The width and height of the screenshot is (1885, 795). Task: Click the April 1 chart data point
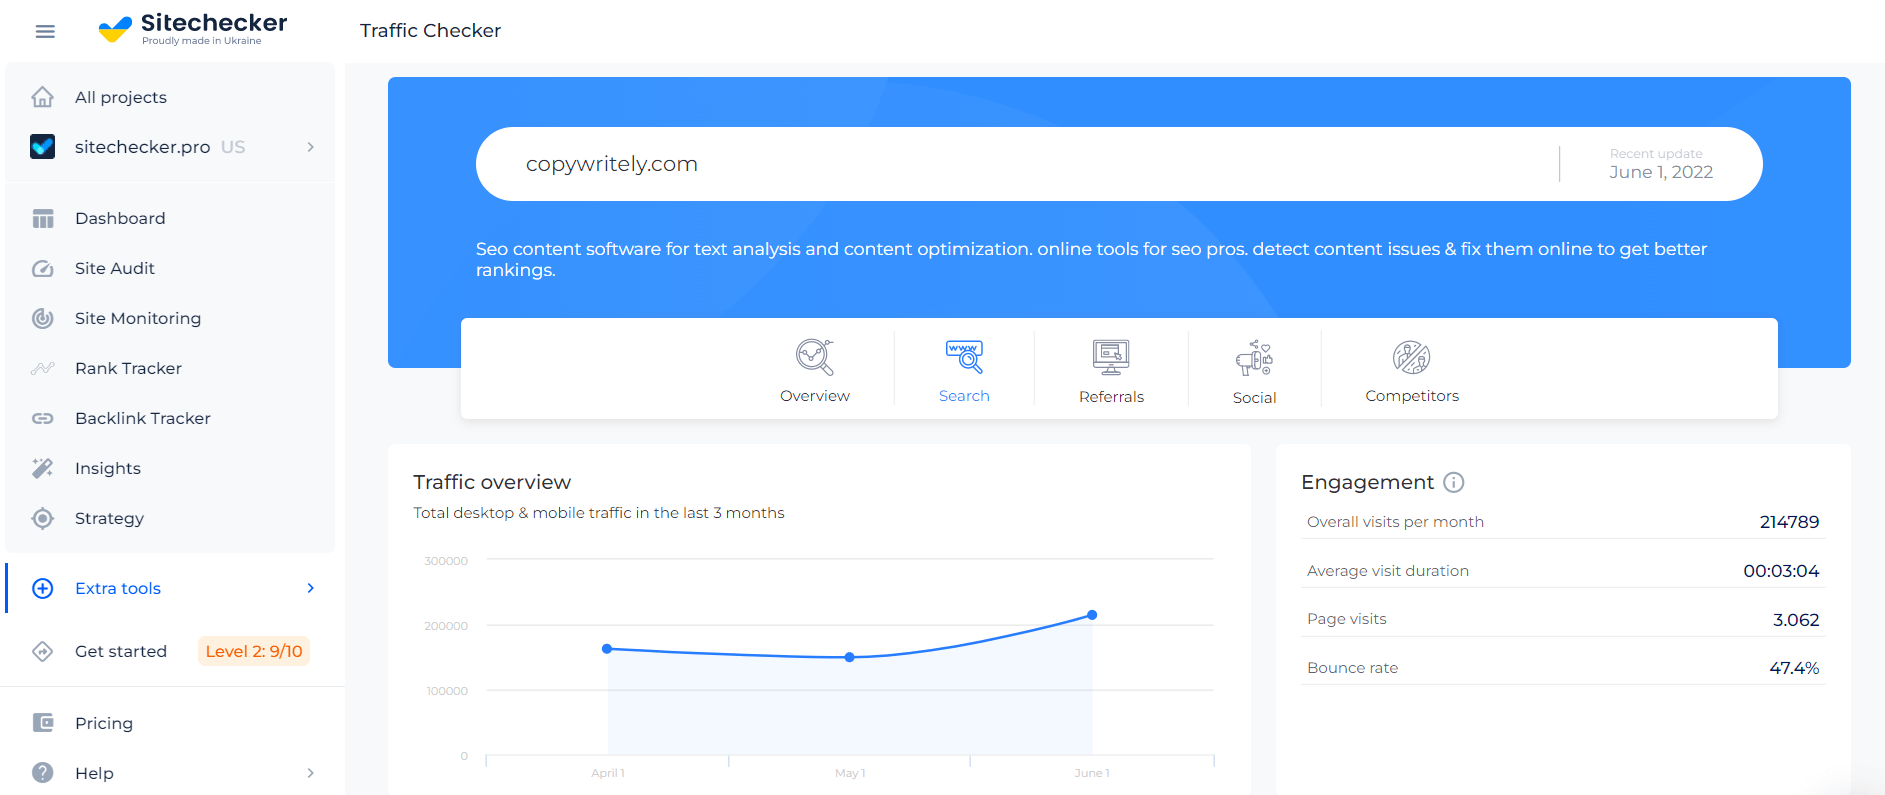607,649
